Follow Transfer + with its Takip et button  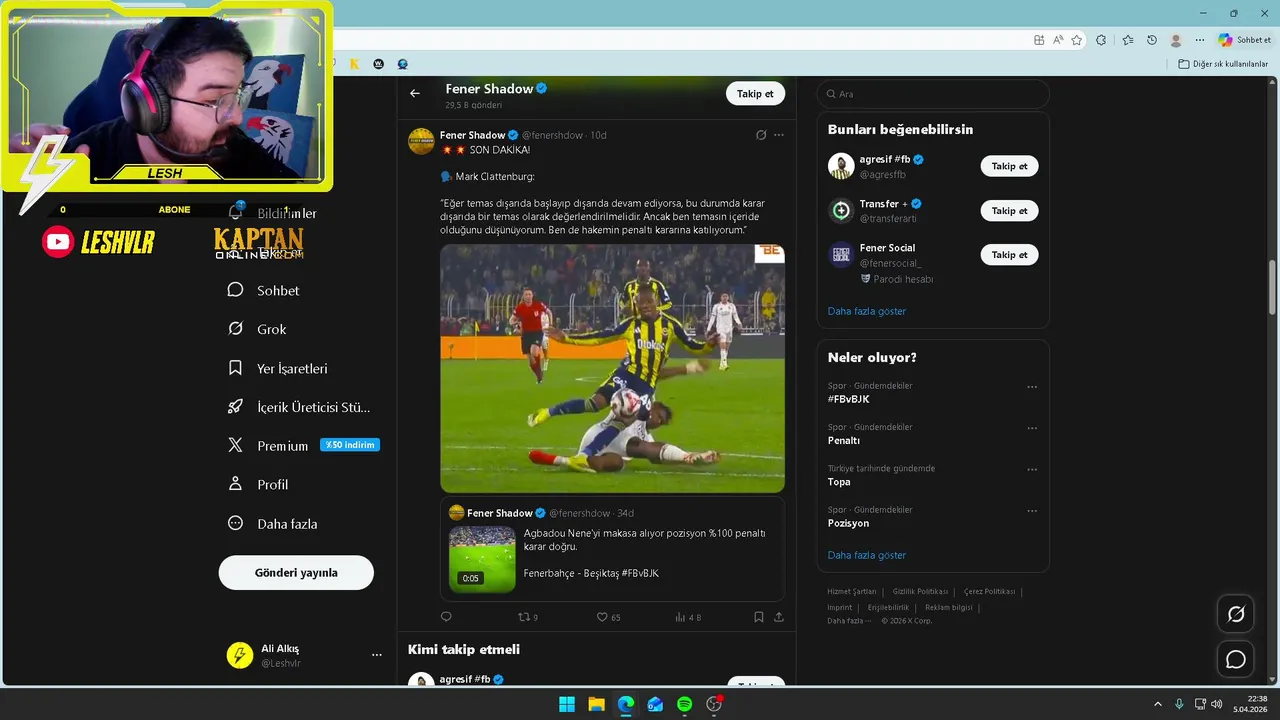tap(1009, 210)
